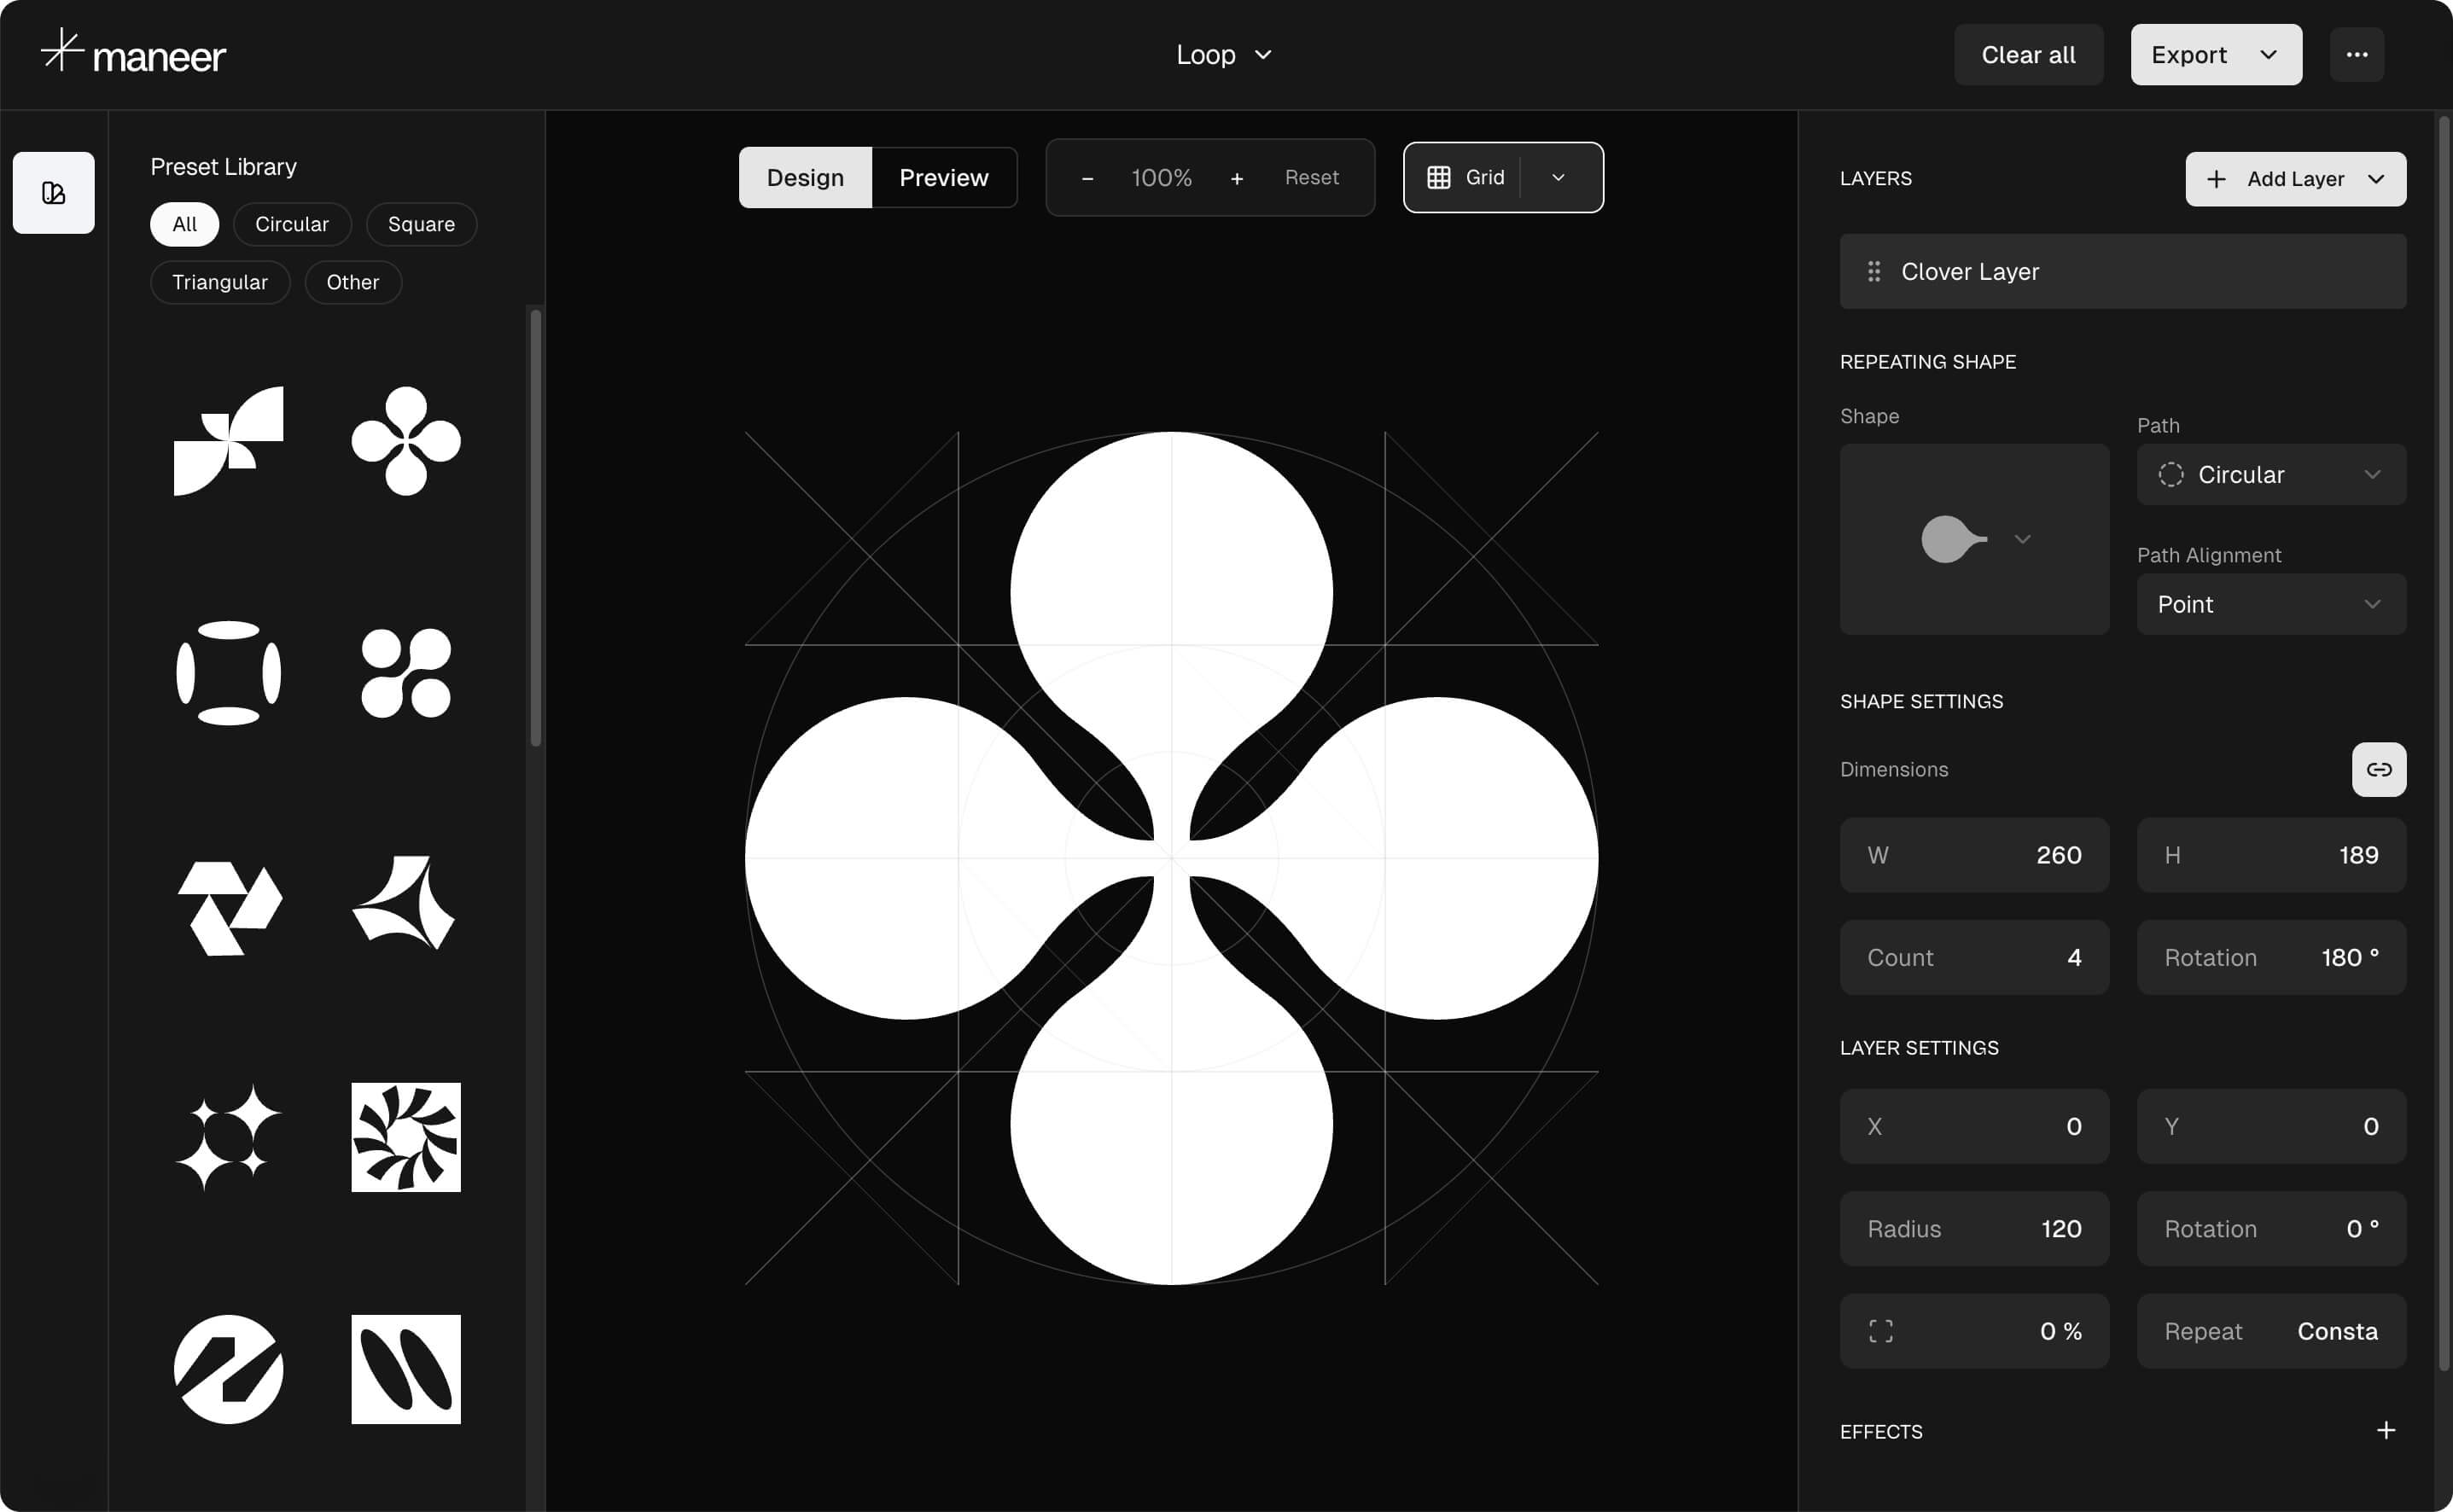The height and width of the screenshot is (1512, 2453).
Task: Click the three-dot more options button
Action: coord(2356,55)
